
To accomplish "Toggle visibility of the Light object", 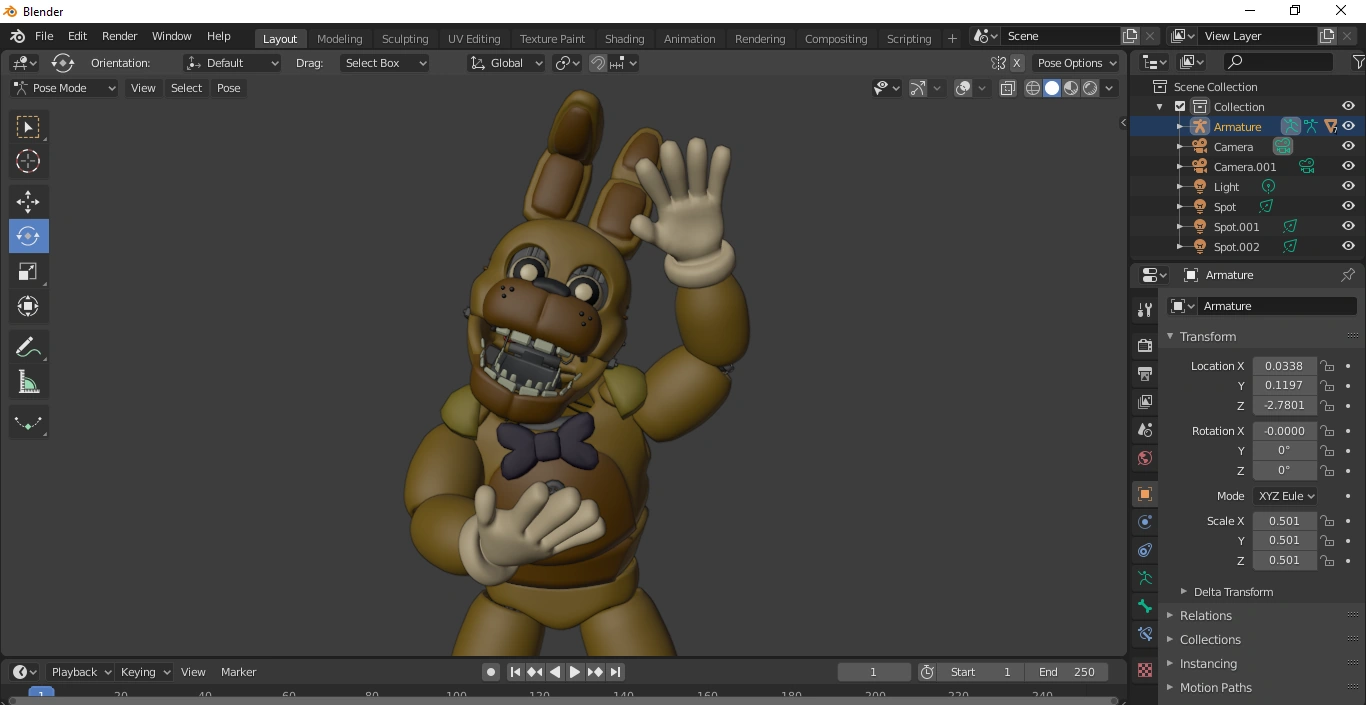I will (1347, 186).
